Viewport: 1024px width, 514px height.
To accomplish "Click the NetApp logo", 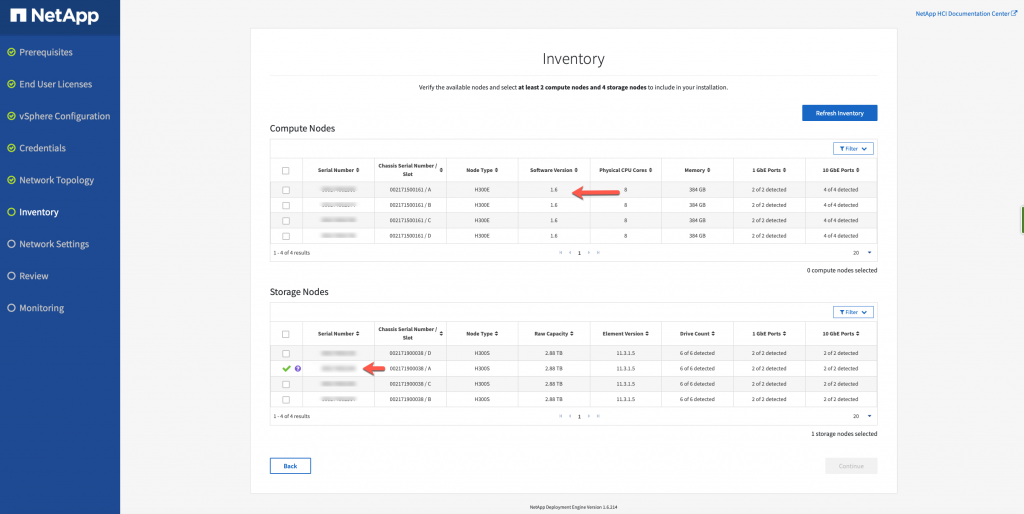I will point(55,16).
